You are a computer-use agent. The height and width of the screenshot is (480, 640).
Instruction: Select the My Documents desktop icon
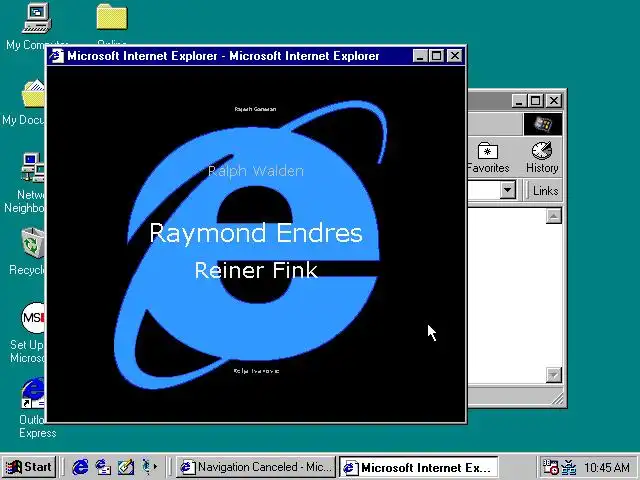[x=33, y=94]
